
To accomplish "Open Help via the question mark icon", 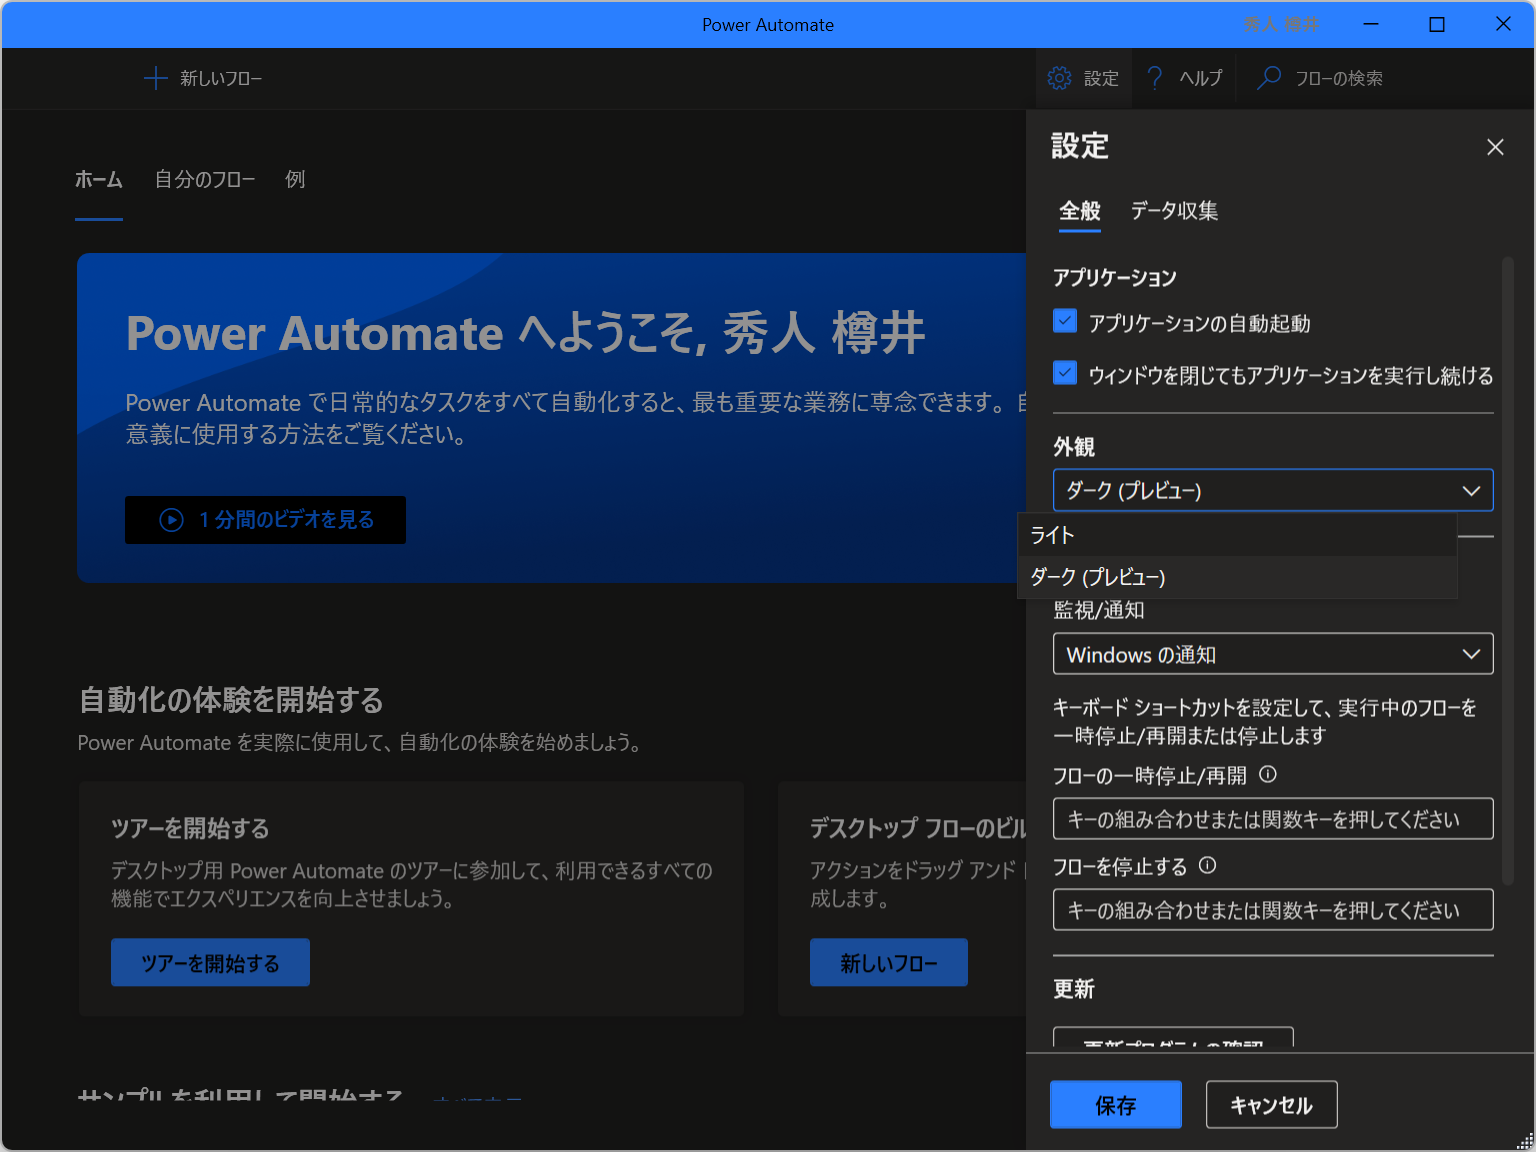I will tap(1154, 78).
